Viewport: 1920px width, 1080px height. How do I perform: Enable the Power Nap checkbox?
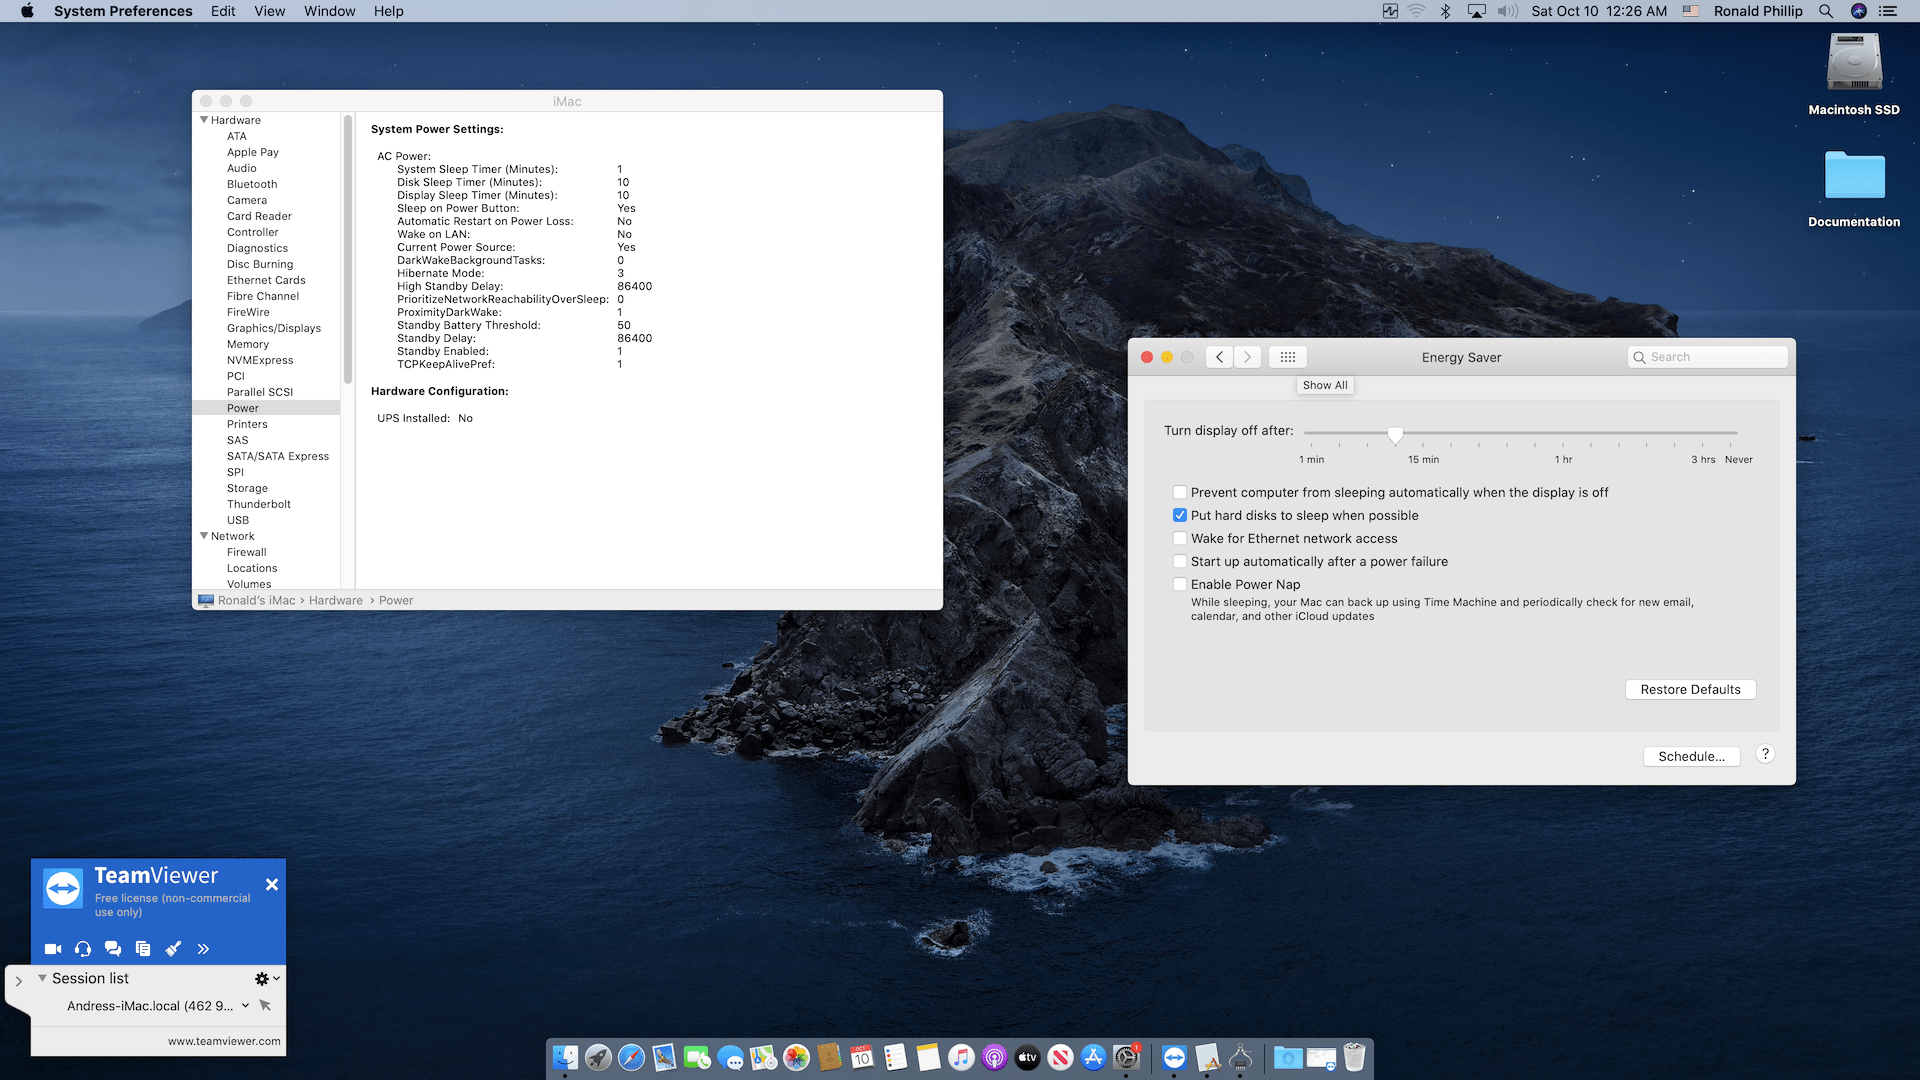click(x=1180, y=584)
